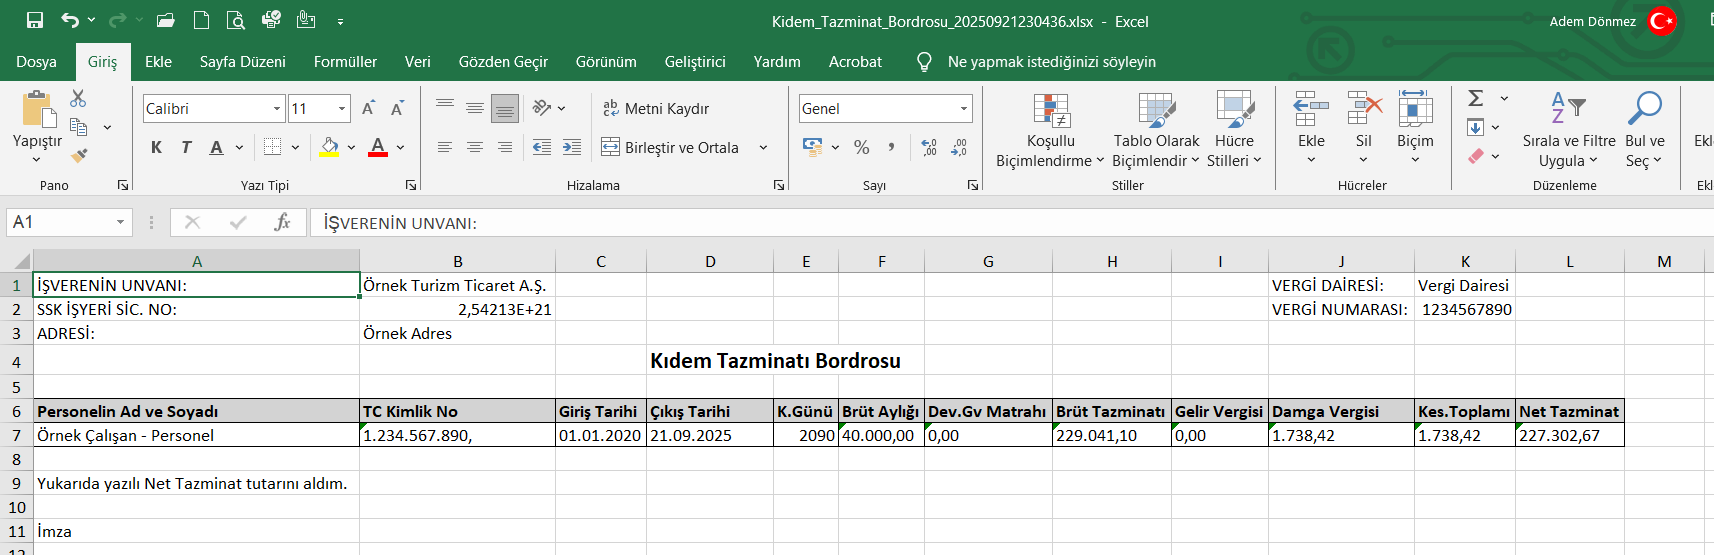This screenshot has width=1714, height=555.
Task: Switch to the Formüller tab
Action: pos(345,62)
